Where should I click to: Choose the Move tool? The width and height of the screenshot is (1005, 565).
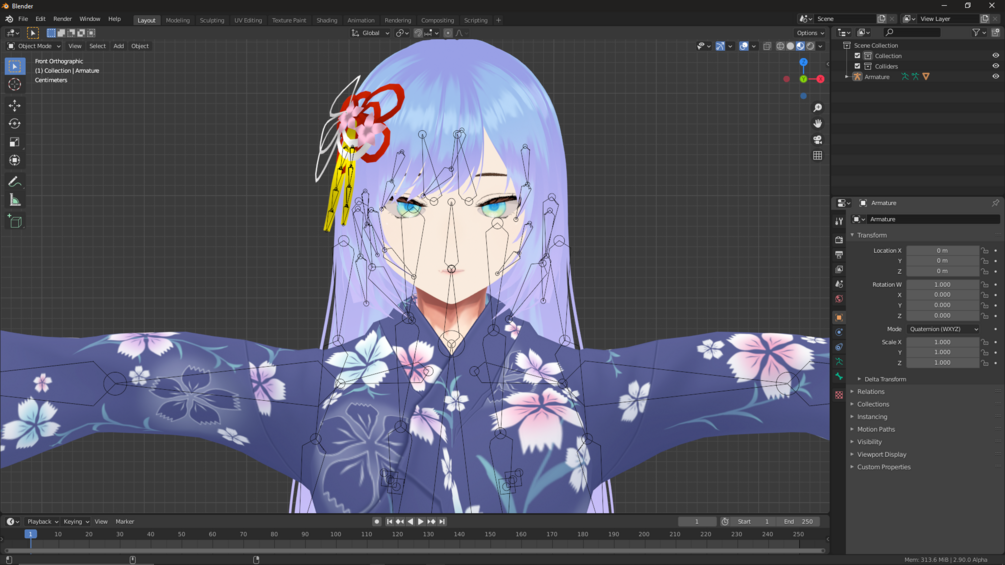(15, 105)
